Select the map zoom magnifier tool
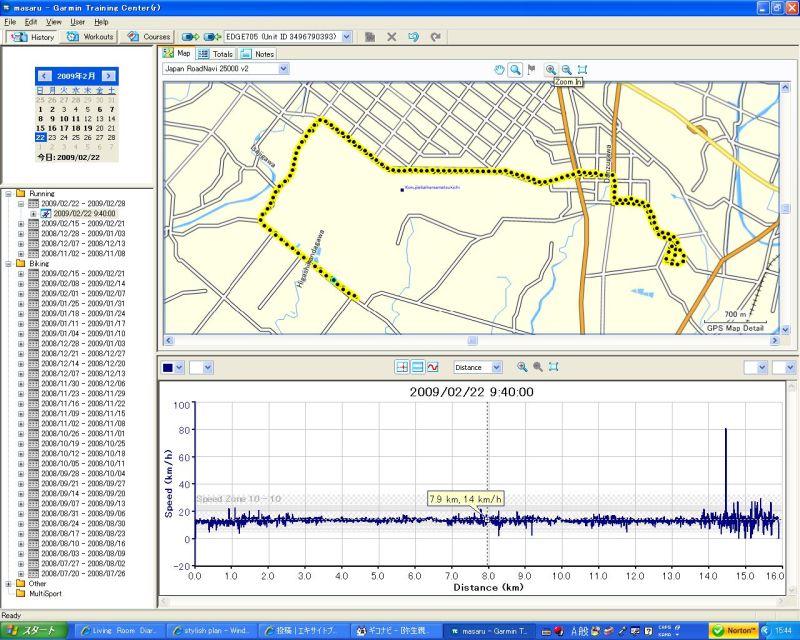The height and width of the screenshot is (640, 800). (515, 70)
